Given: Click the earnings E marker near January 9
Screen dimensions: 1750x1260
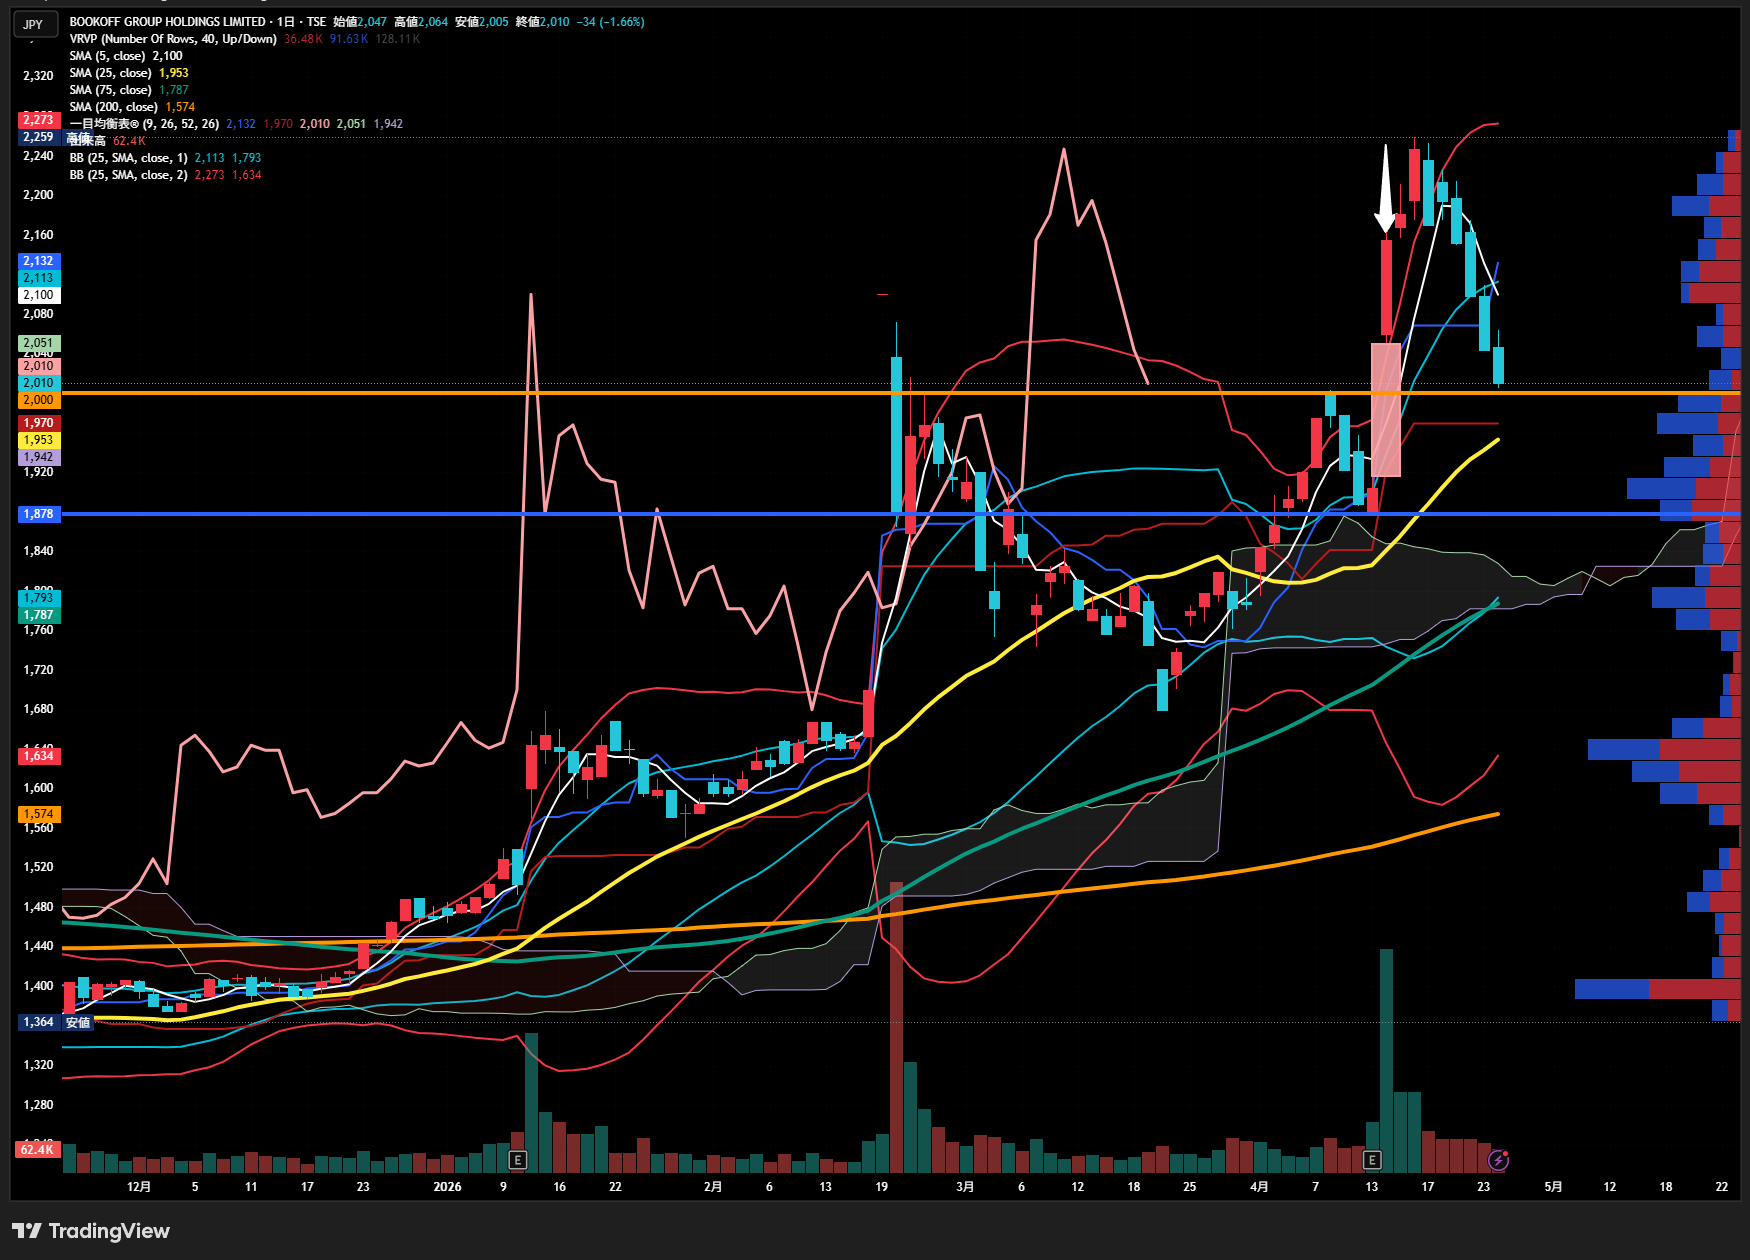Looking at the screenshot, I should (x=517, y=1160).
